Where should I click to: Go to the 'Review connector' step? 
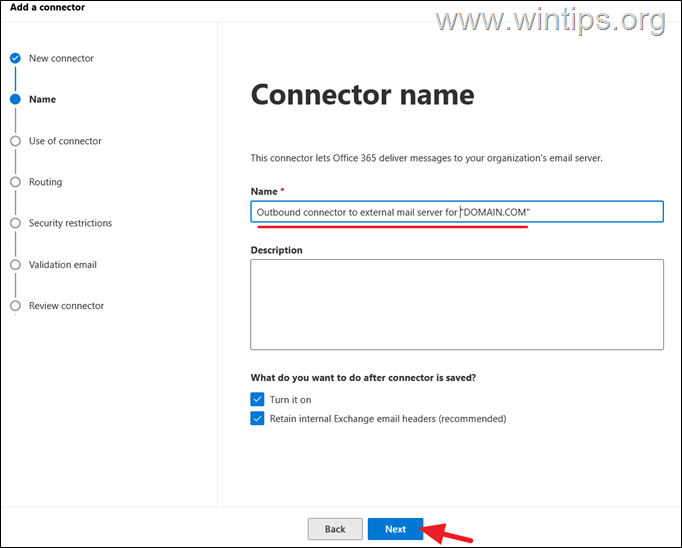point(66,306)
